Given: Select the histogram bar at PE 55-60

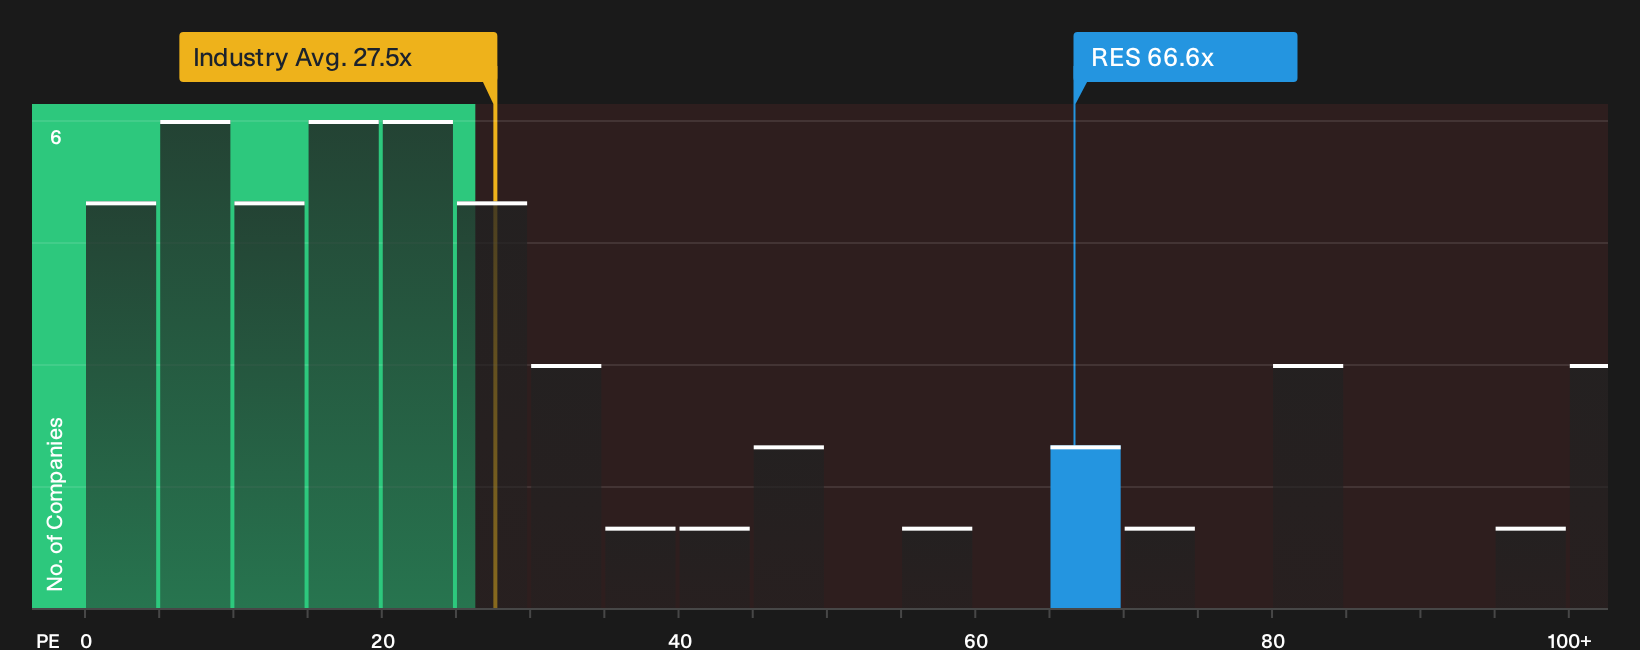Looking at the screenshot, I should (937, 567).
